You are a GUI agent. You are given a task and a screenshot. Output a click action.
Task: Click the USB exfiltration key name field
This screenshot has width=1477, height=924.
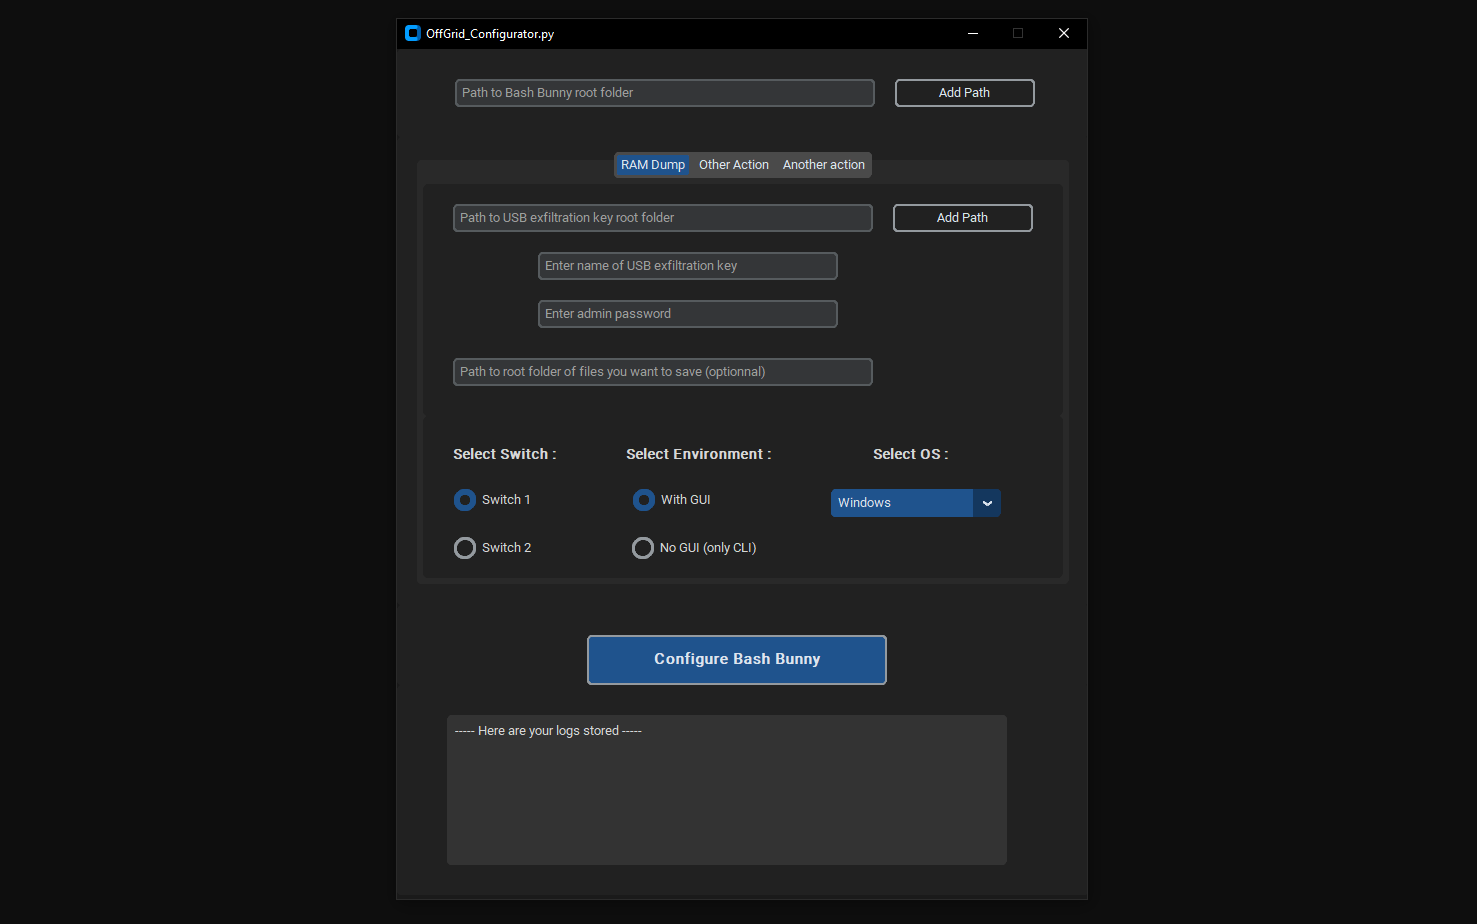point(688,266)
